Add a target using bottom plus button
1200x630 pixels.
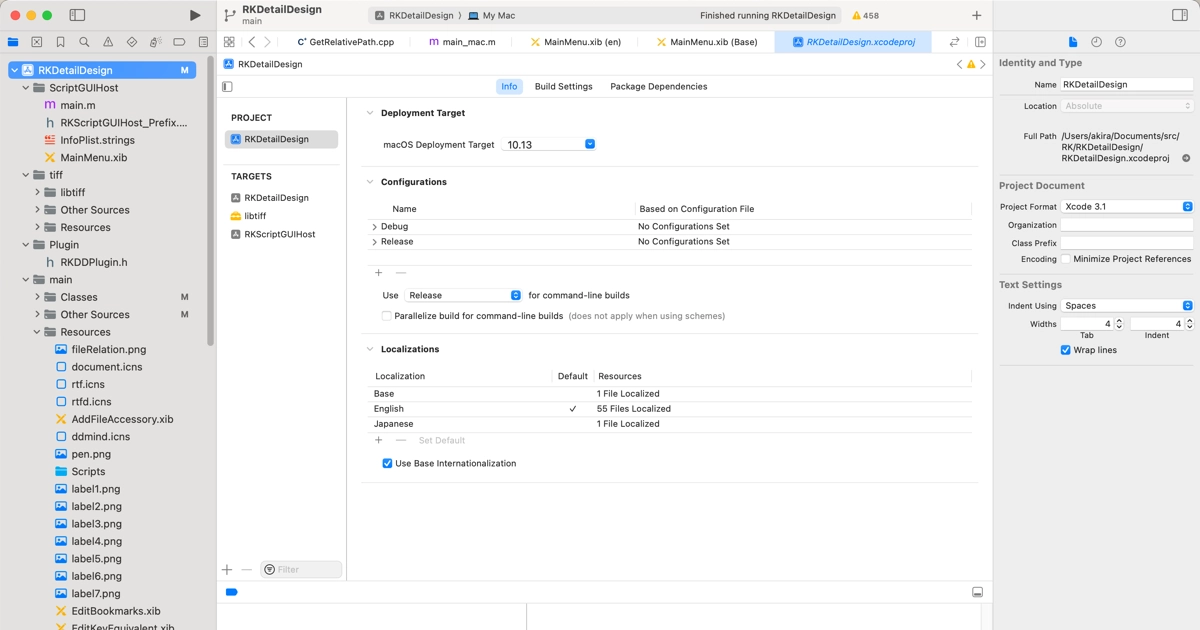(227, 569)
